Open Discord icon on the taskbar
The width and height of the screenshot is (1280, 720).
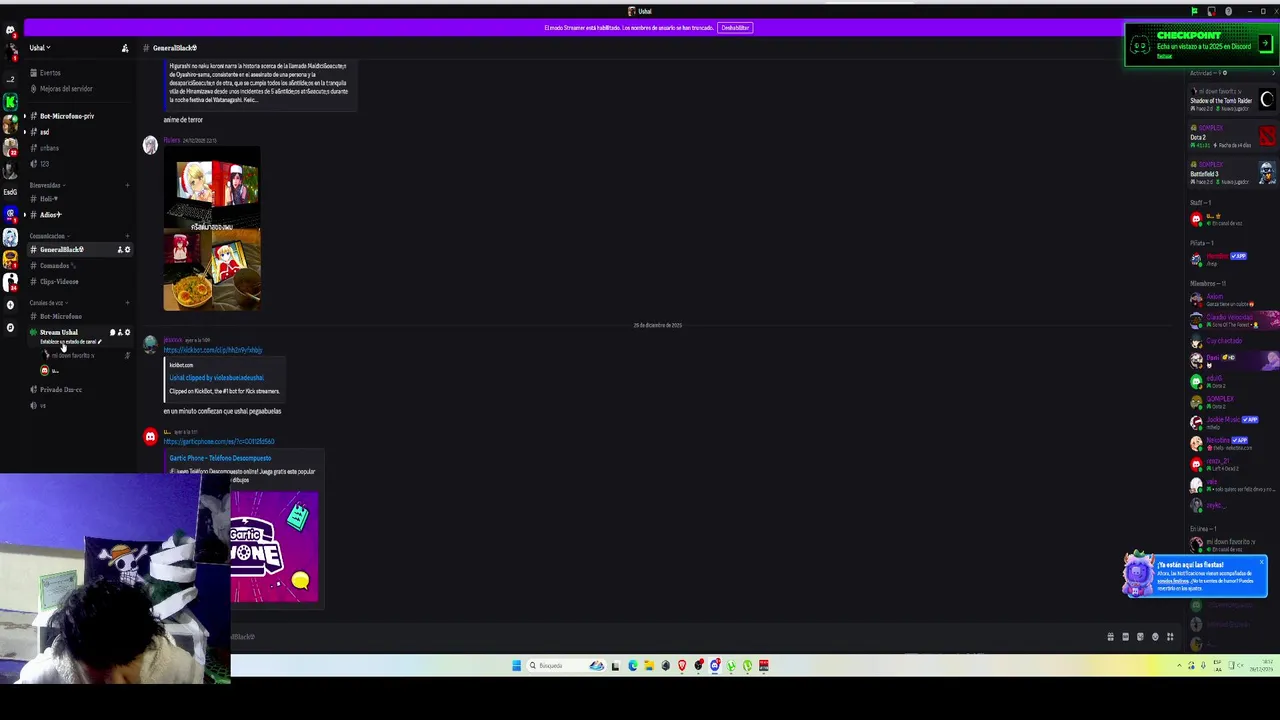pyautogui.click(x=715, y=665)
